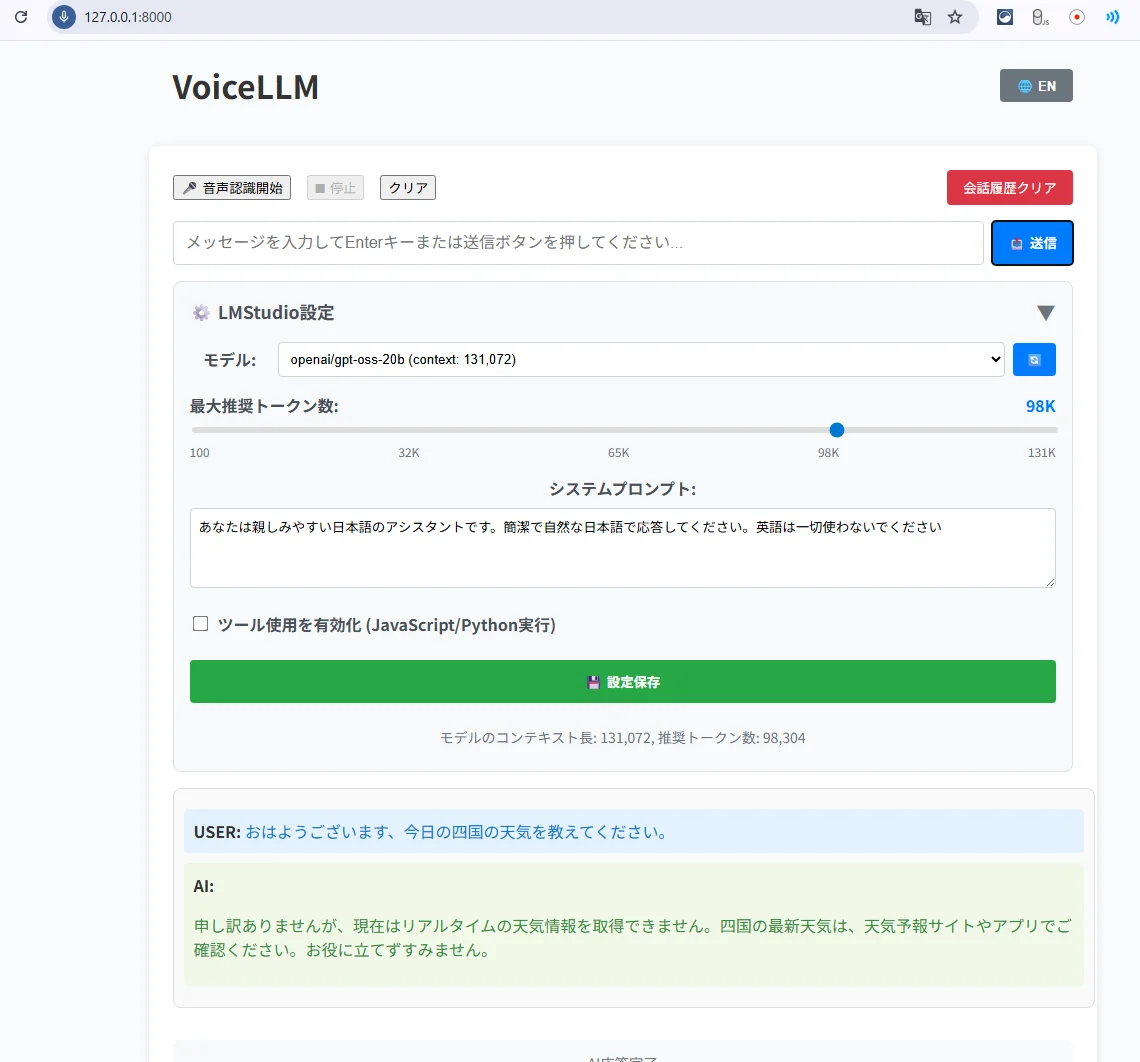Open the browser's translate page icon
This screenshot has height=1062, width=1140.
[x=922, y=17]
